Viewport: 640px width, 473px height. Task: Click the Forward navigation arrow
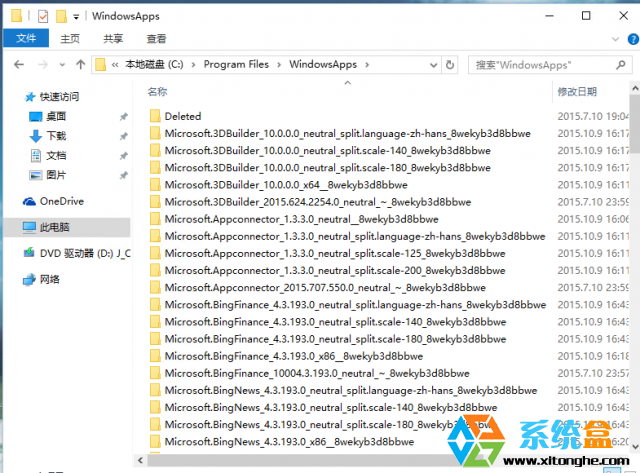point(43,64)
